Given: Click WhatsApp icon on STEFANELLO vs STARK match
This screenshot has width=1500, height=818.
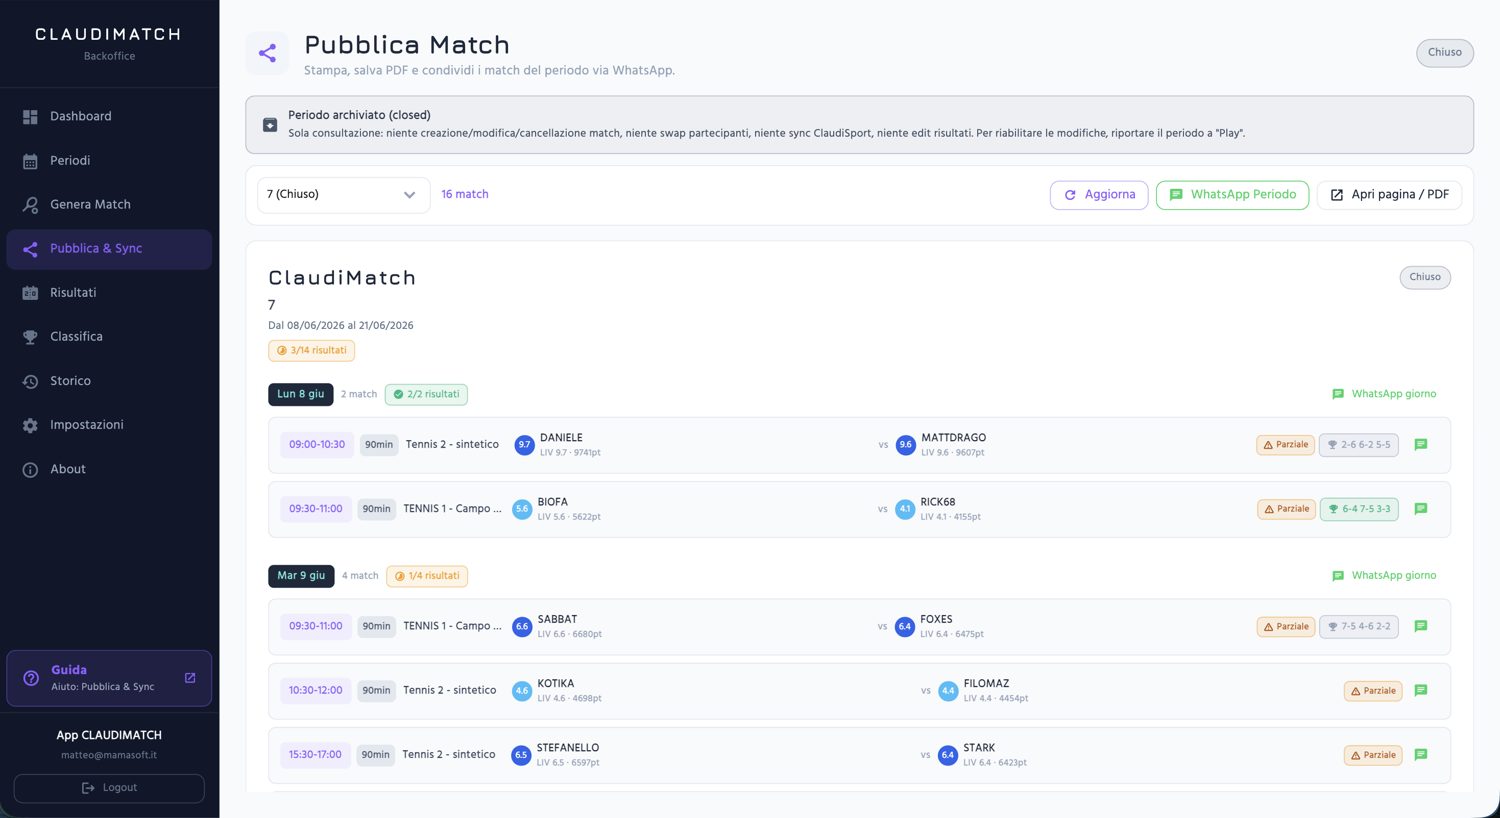Looking at the screenshot, I should [x=1420, y=755].
